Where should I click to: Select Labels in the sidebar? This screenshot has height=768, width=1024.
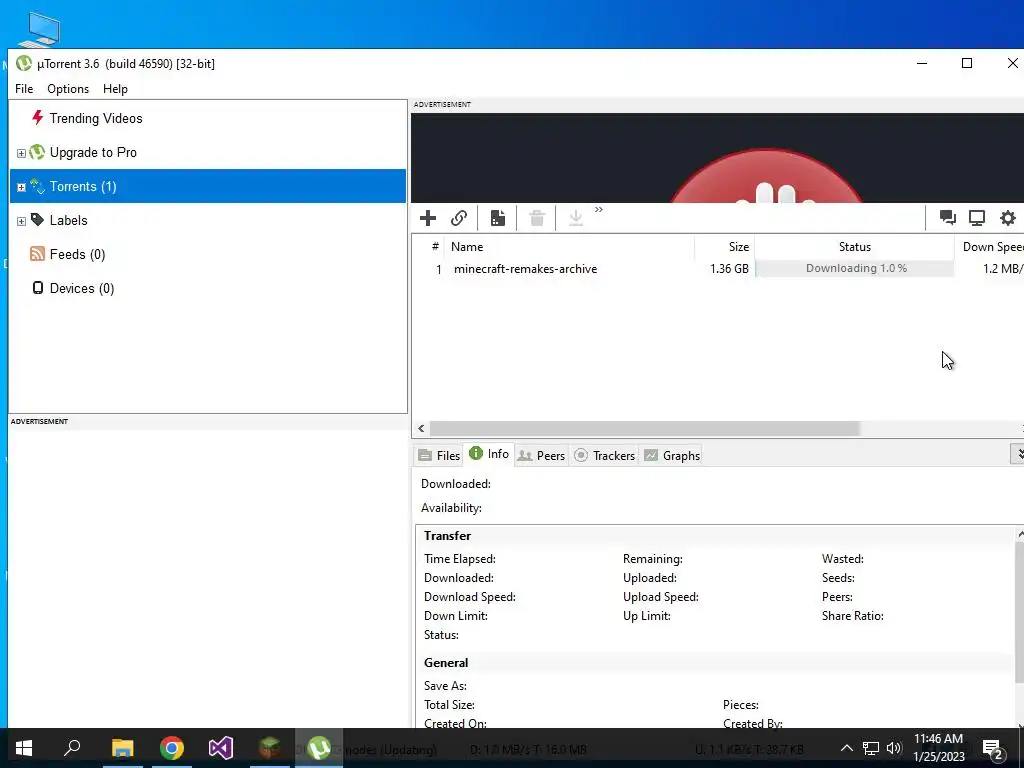(x=69, y=220)
